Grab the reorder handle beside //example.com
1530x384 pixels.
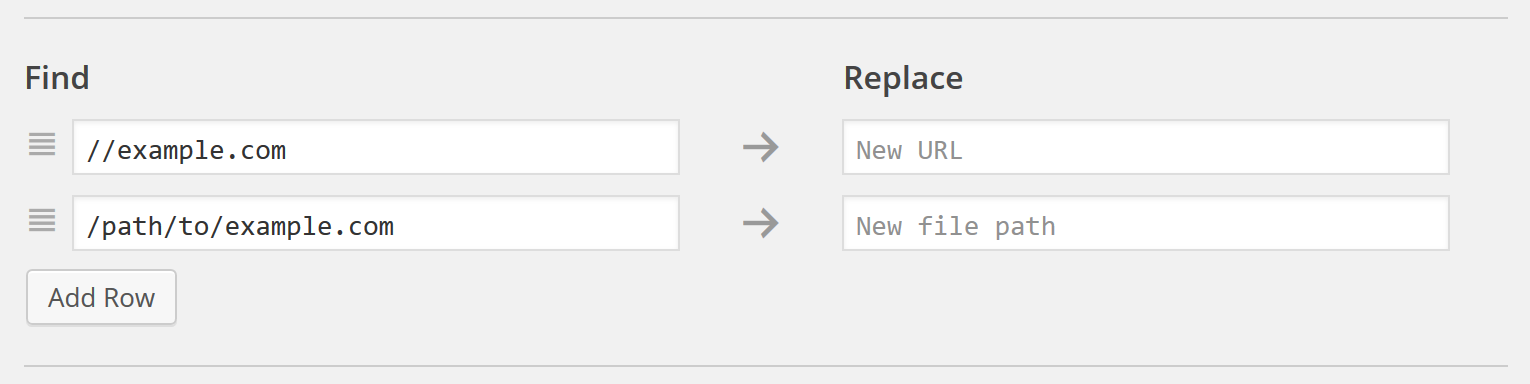[42, 146]
